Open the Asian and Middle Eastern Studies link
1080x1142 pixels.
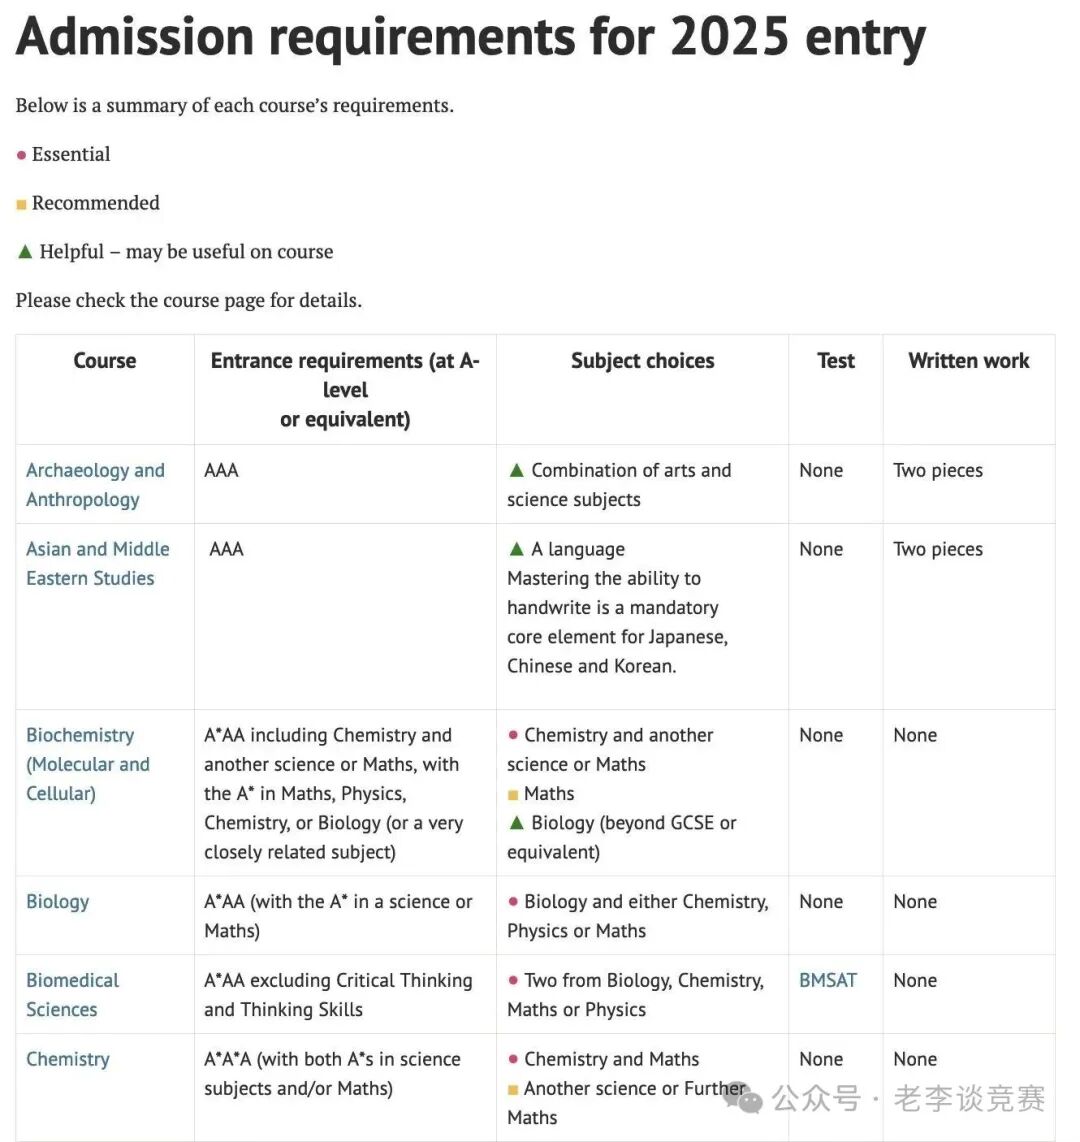[x=97, y=564]
